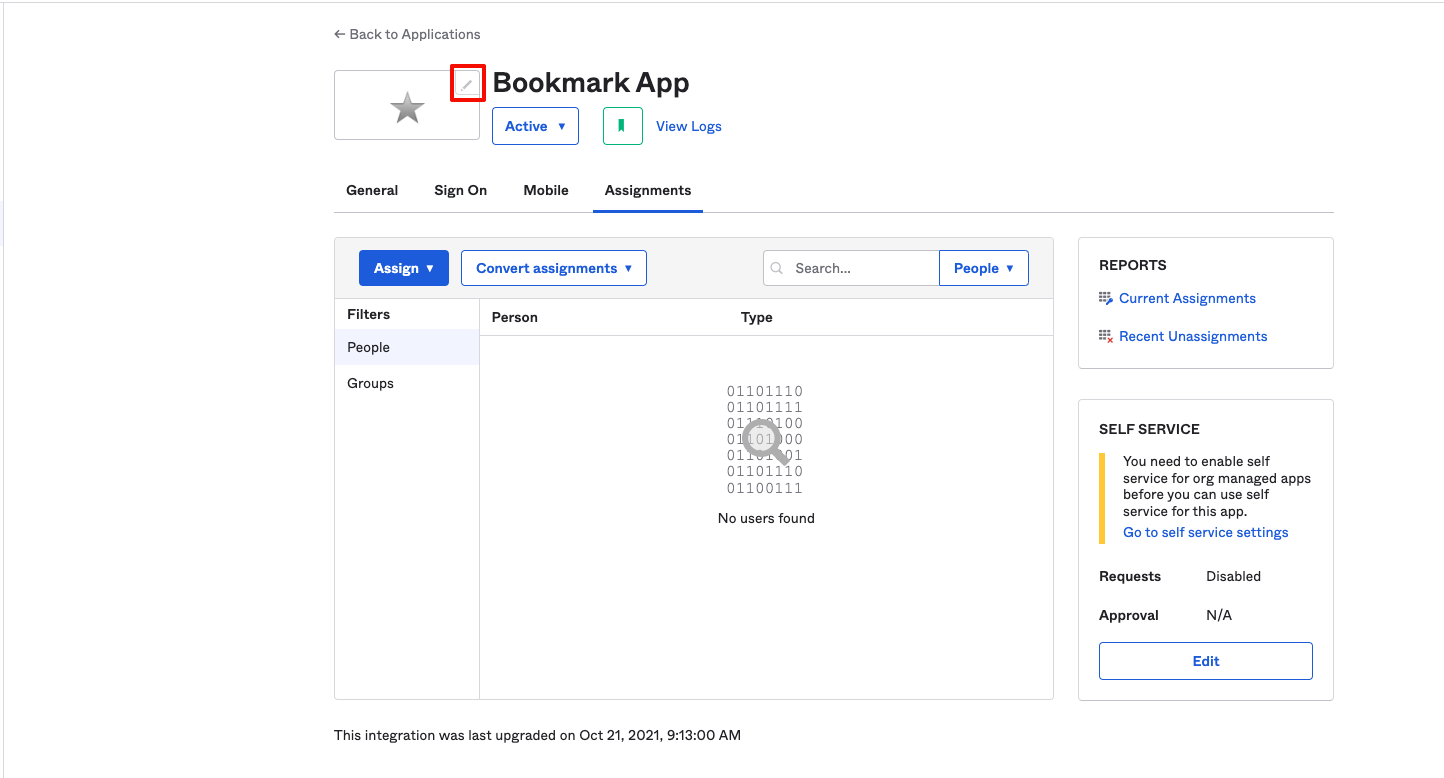Switch to the Mobile tab
Screen dimensions: 1444x778
pos(545,190)
